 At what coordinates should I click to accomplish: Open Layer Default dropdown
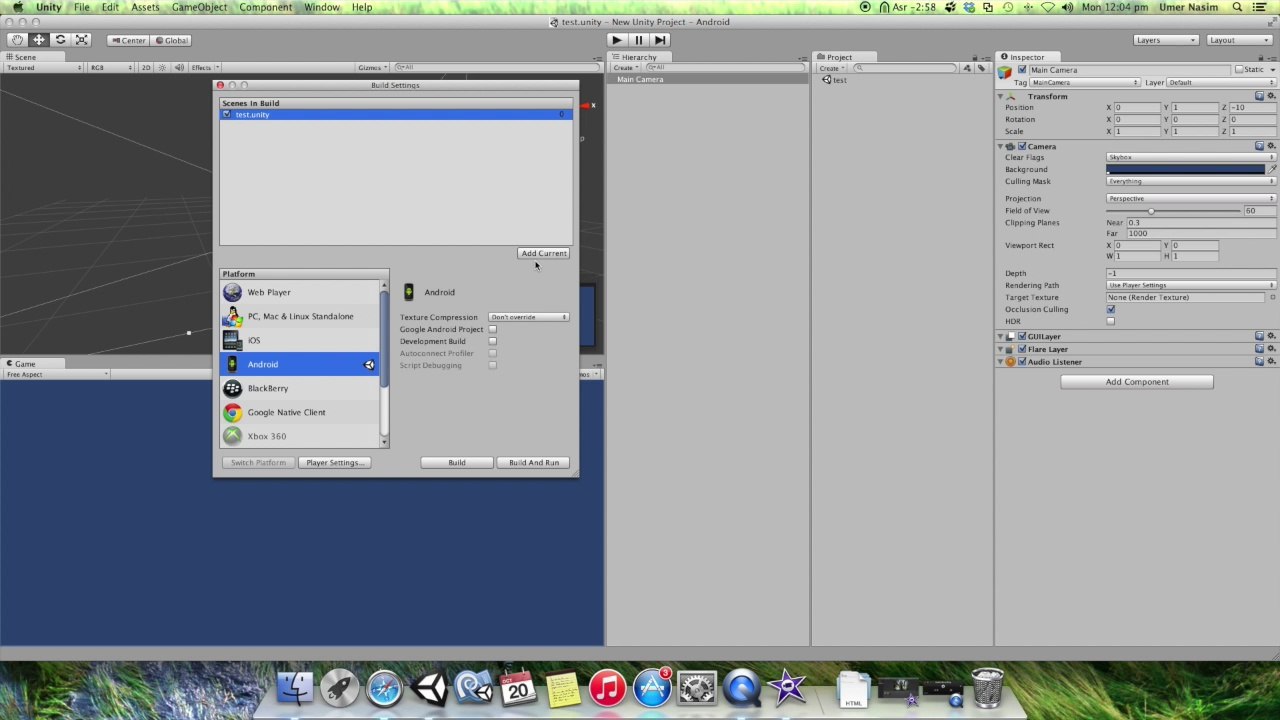1221,82
